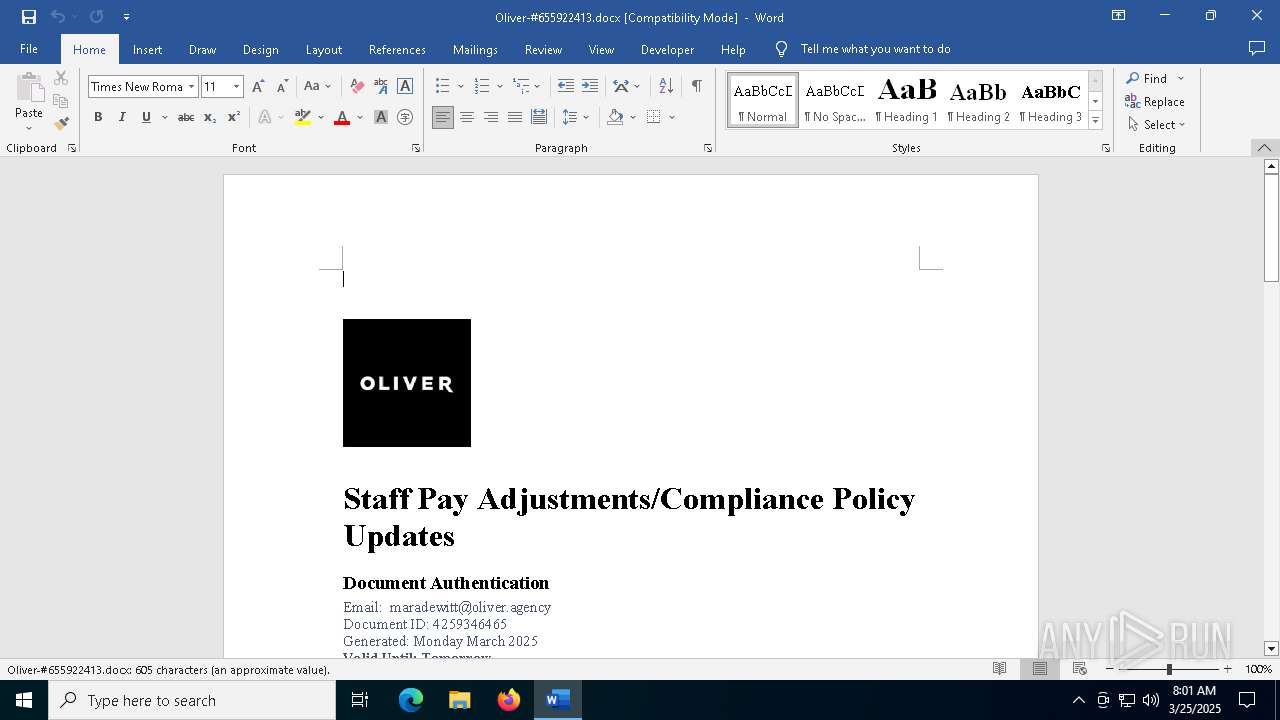Open the font size dropdown
The height and width of the screenshot is (720, 1280).
[x=237, y=87]
